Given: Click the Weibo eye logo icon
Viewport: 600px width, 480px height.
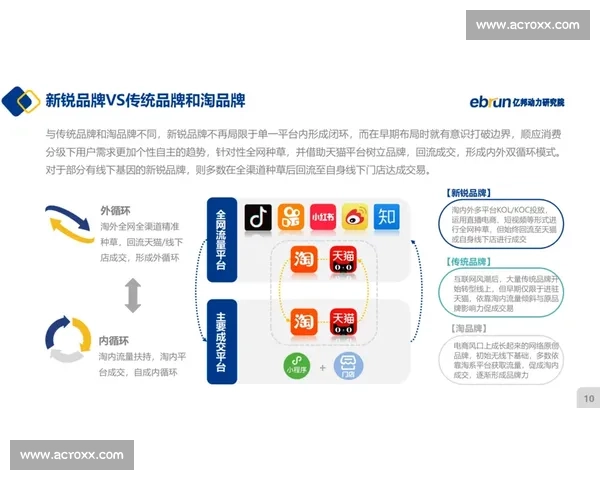Looking at the screenshot, I should (x=355, y=217).
